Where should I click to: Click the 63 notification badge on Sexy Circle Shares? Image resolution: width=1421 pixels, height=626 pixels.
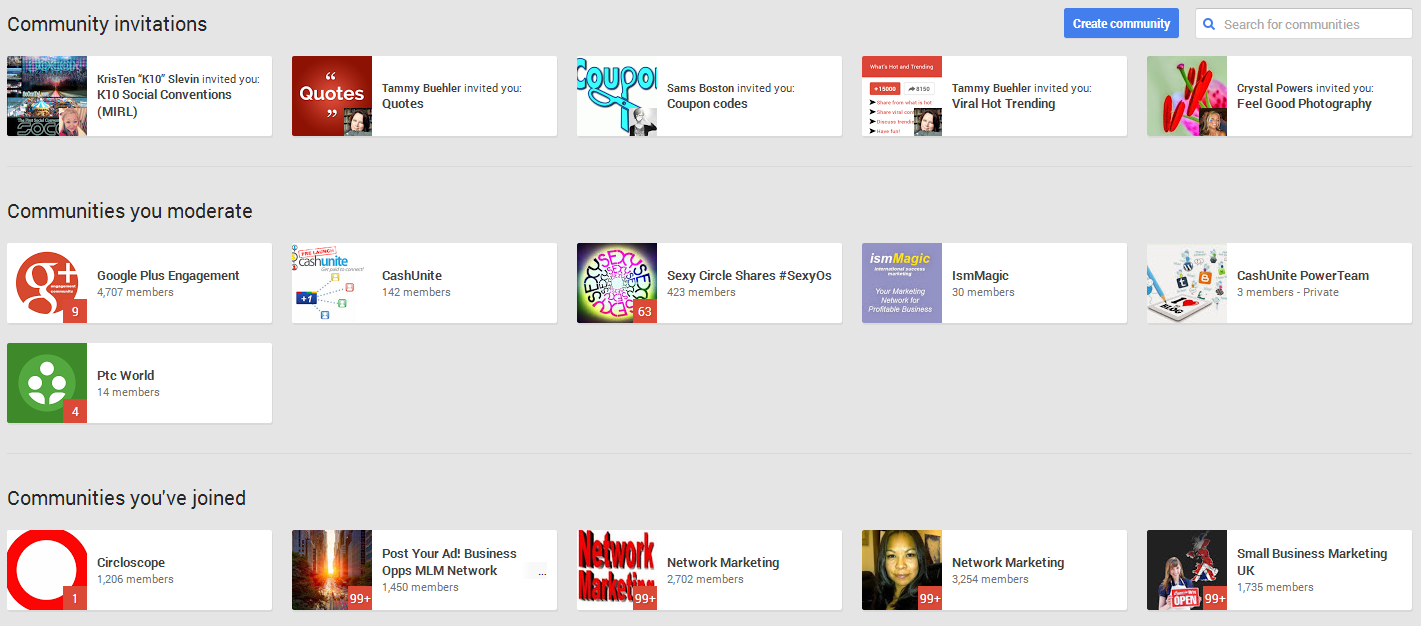click(x=645, y=311)
